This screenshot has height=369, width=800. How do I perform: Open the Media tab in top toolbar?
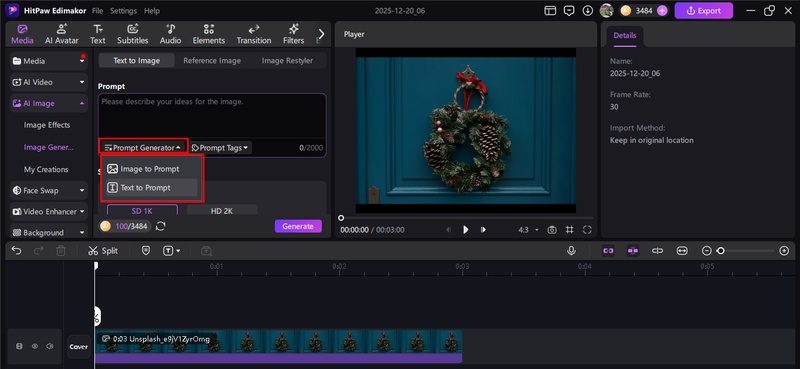coord(22,34)
